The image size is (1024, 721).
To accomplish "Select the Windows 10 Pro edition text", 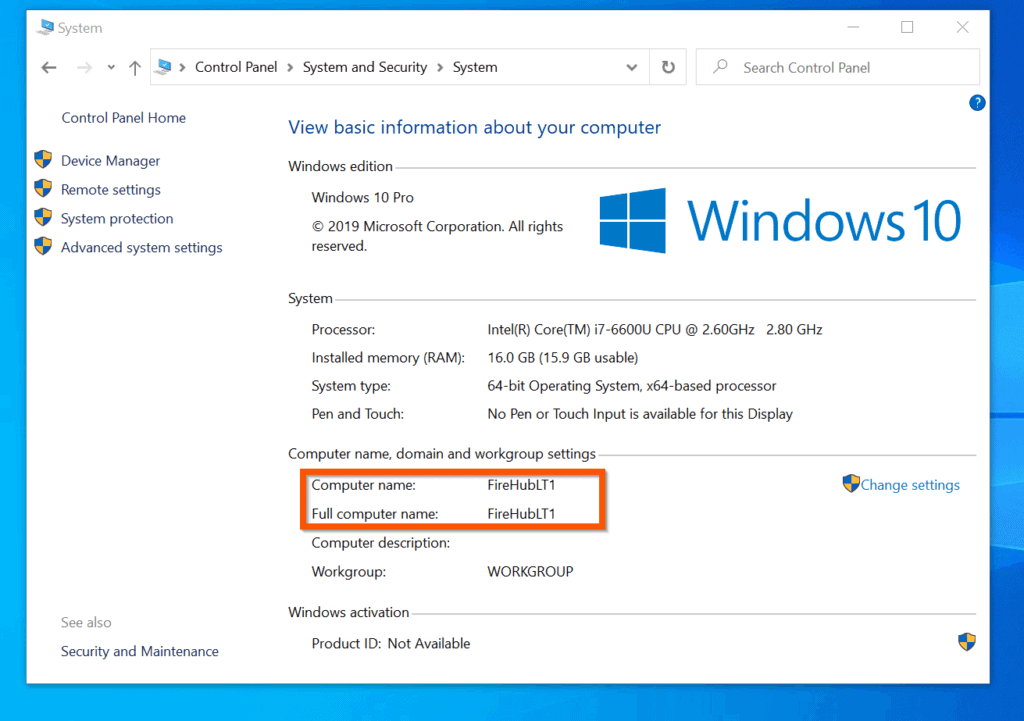I will (362, 197).
